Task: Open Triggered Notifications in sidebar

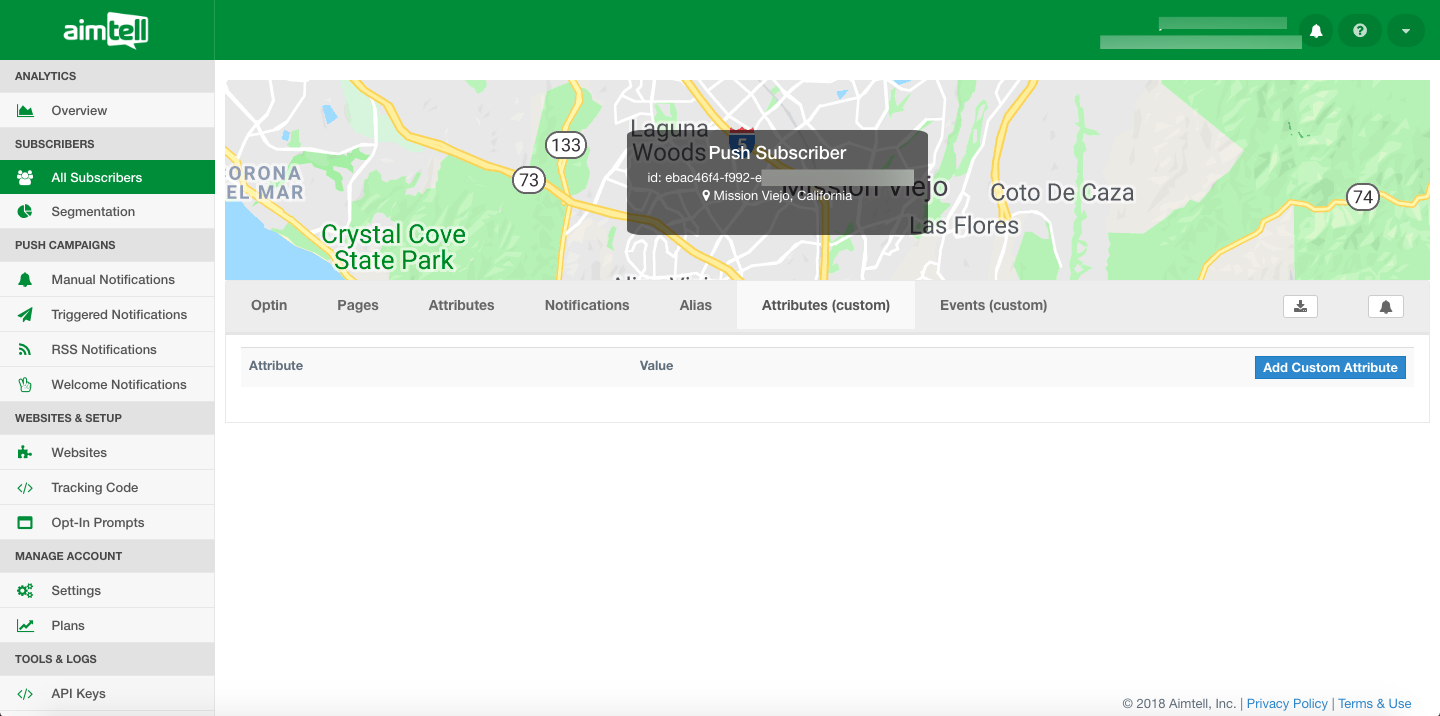Action: [119, 315]
